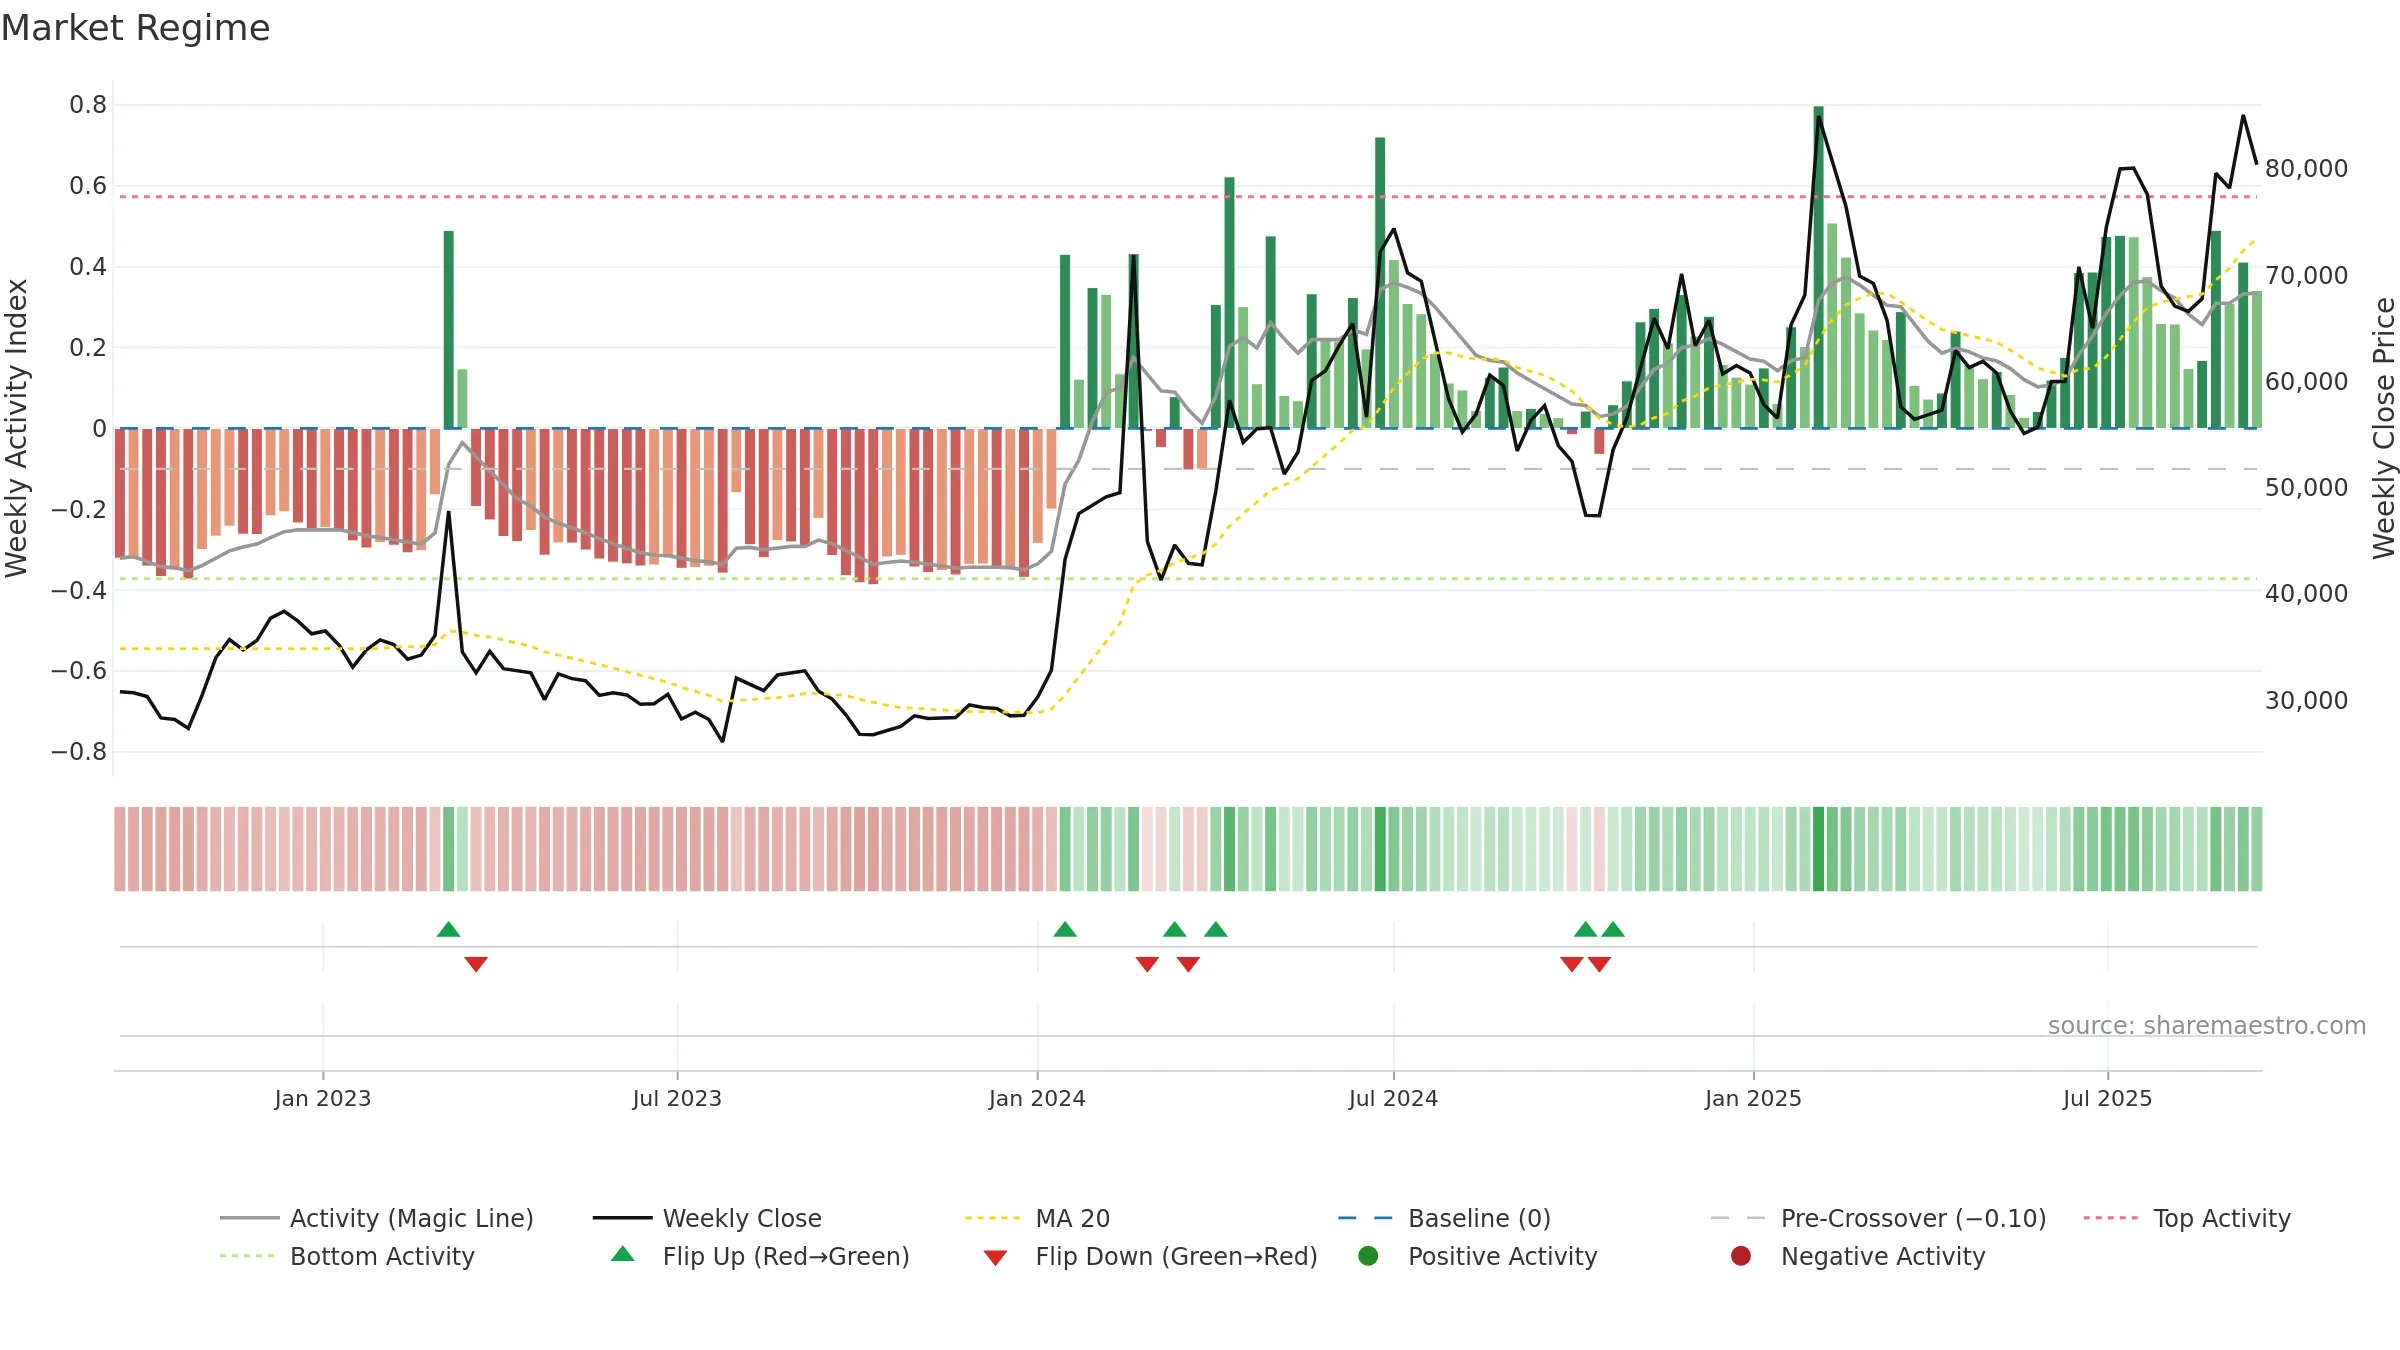Toggle Flip Up (Red→Green) legend entry

pyautogui.click(x=760, y=1256)
